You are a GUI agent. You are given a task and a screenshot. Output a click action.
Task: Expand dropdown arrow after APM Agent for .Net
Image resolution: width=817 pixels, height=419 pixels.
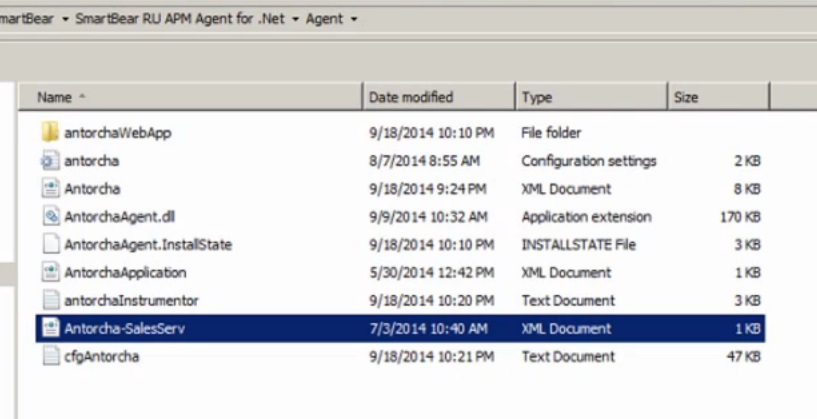(295, 19)
